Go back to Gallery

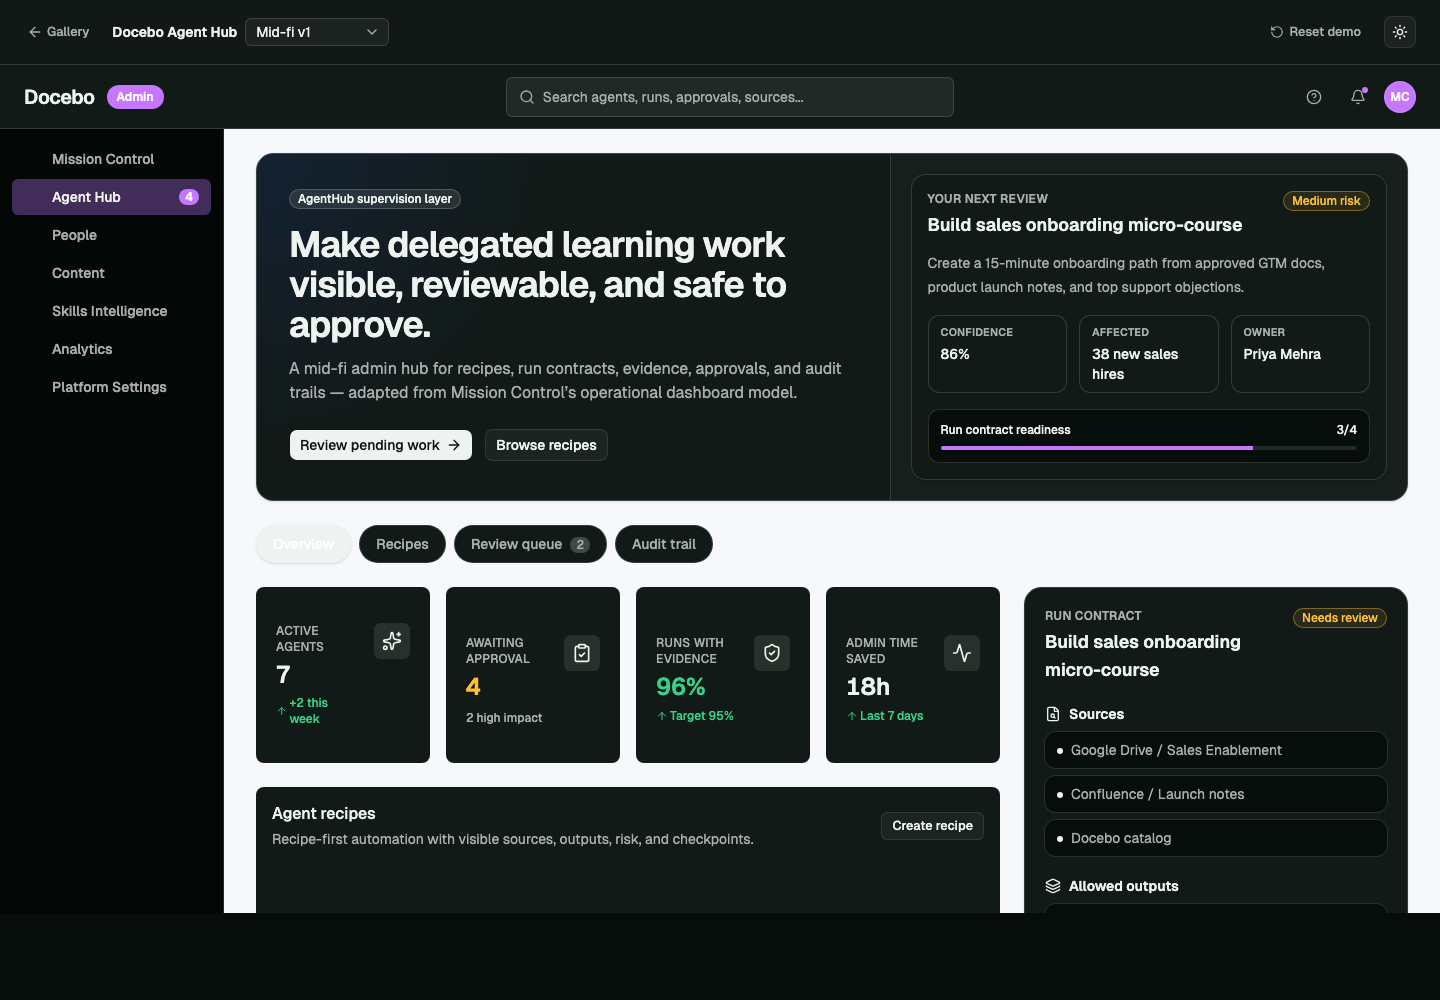[59, 32]
